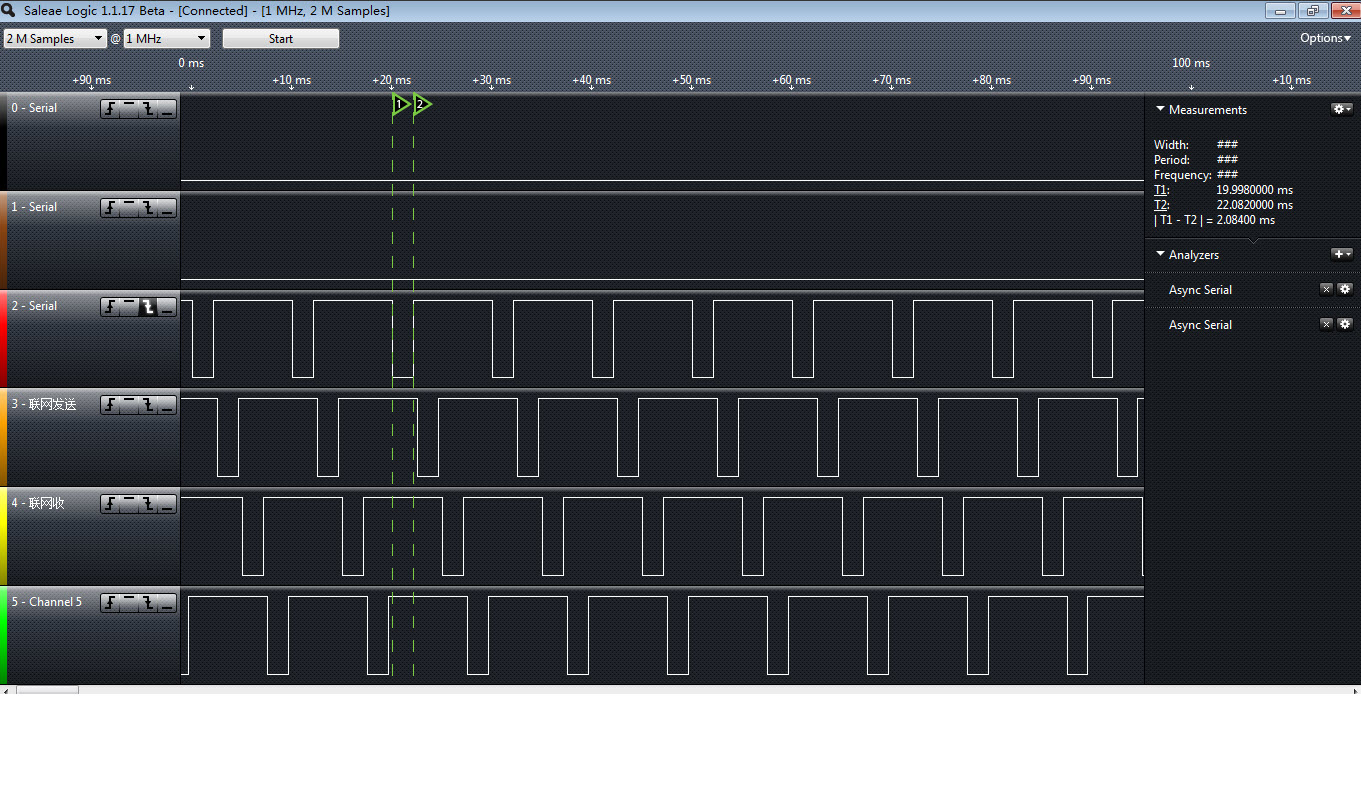Set rising edge trigger on channel 1 - Serial
1361x800 pixels.
109,208
